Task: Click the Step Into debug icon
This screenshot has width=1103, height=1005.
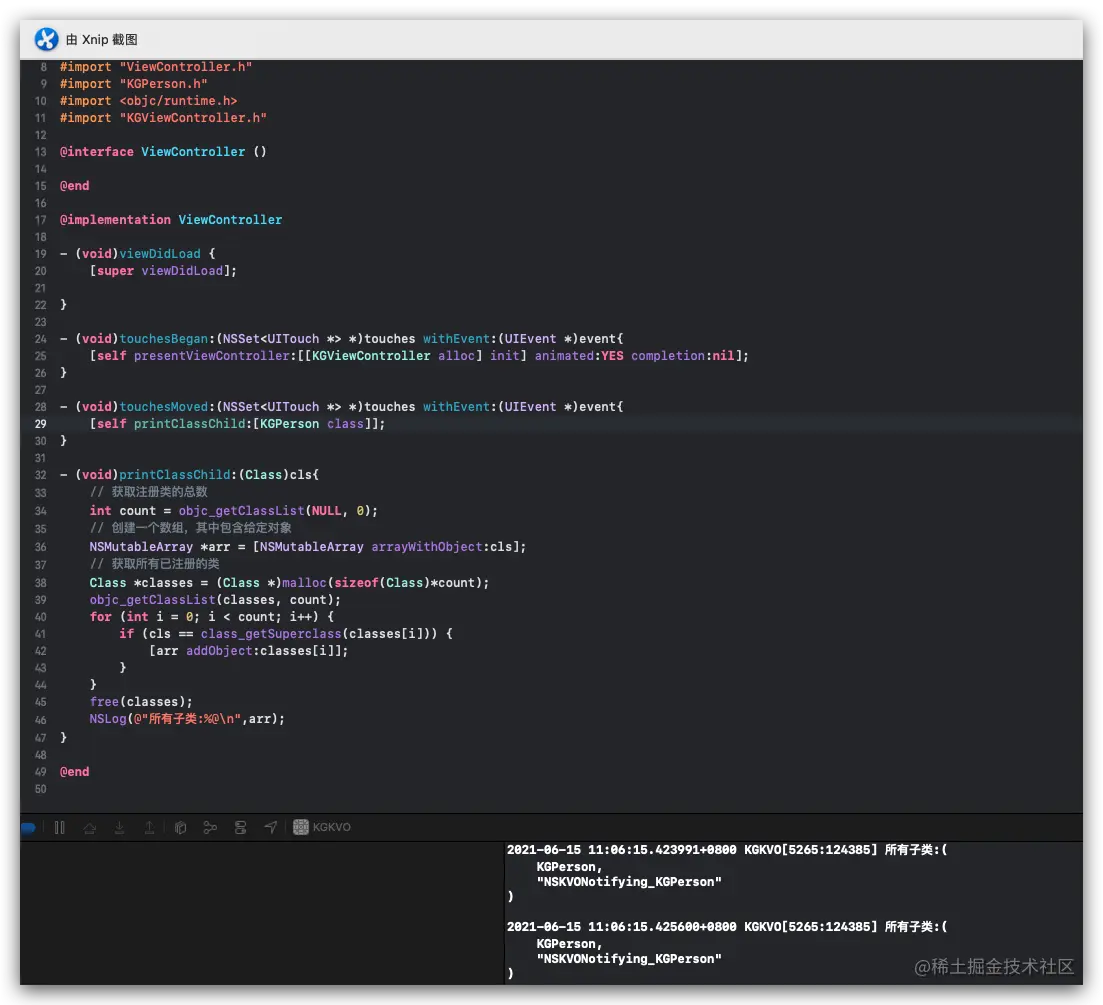Action: point(120,828)
